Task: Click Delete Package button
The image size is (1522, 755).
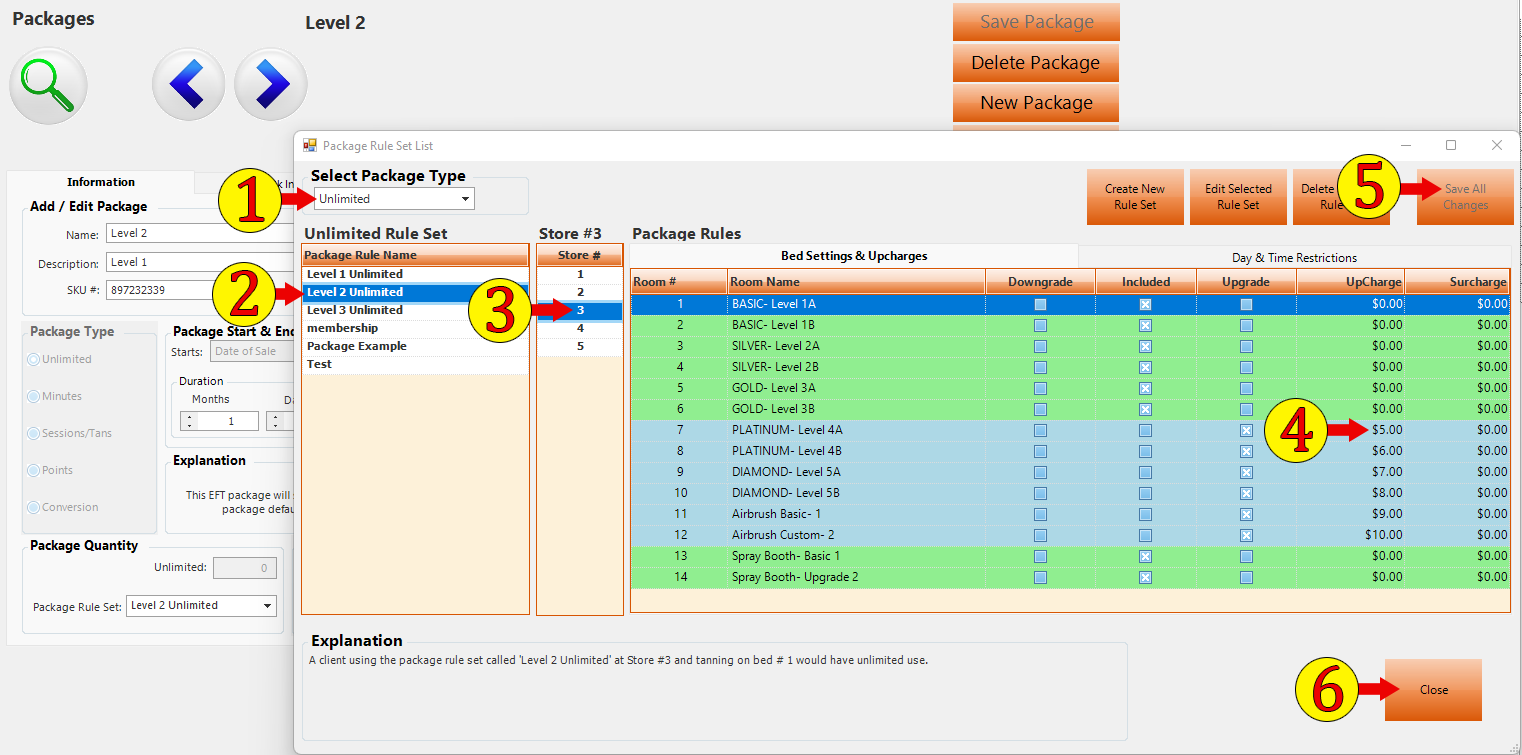Action: coord(1036,62)
